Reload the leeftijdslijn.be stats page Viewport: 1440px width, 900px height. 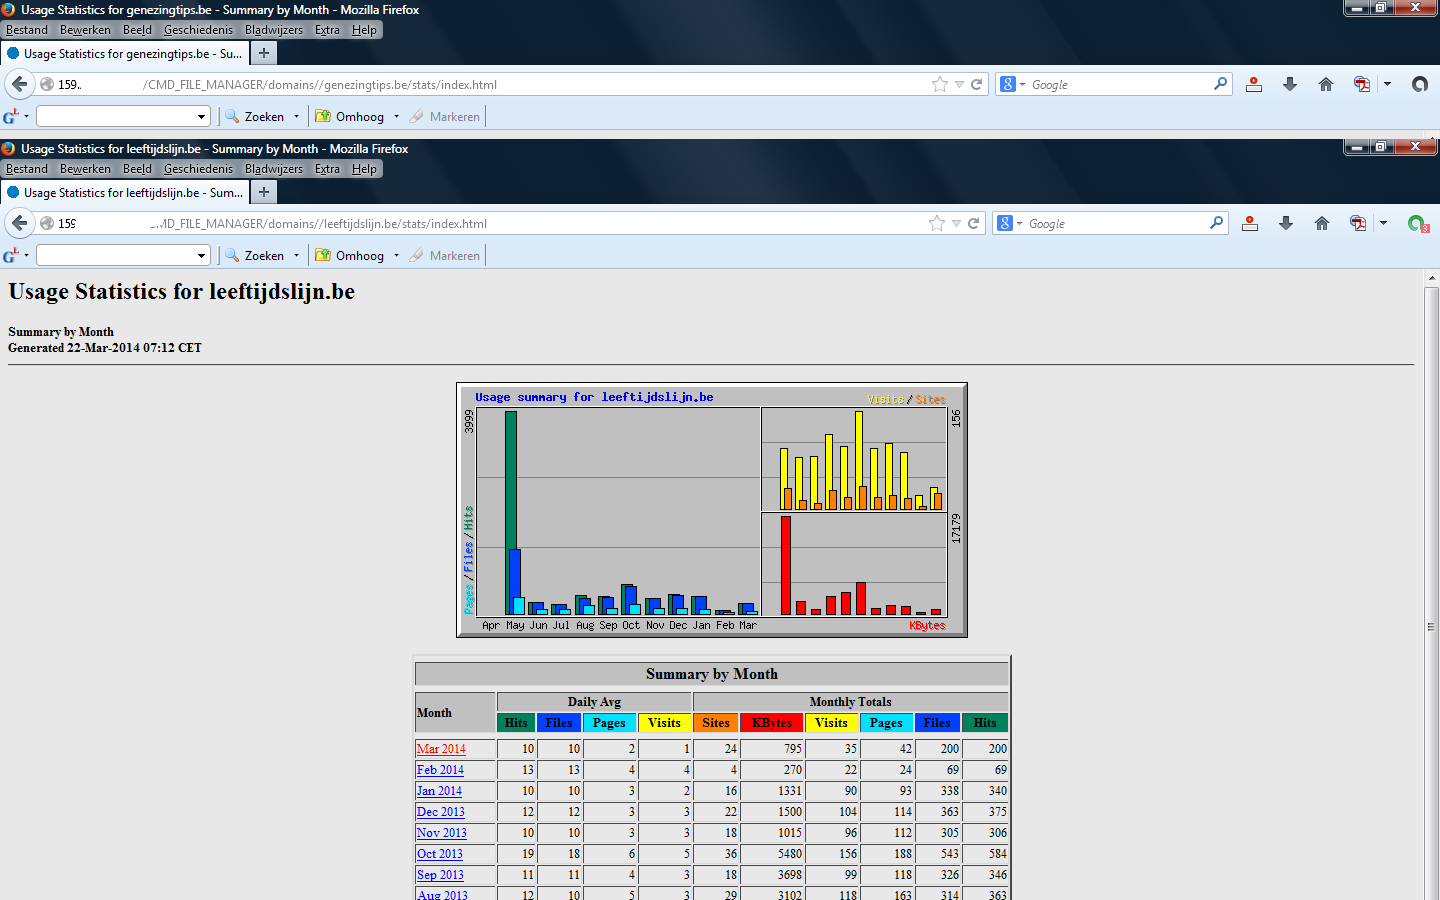click(974, 223)
